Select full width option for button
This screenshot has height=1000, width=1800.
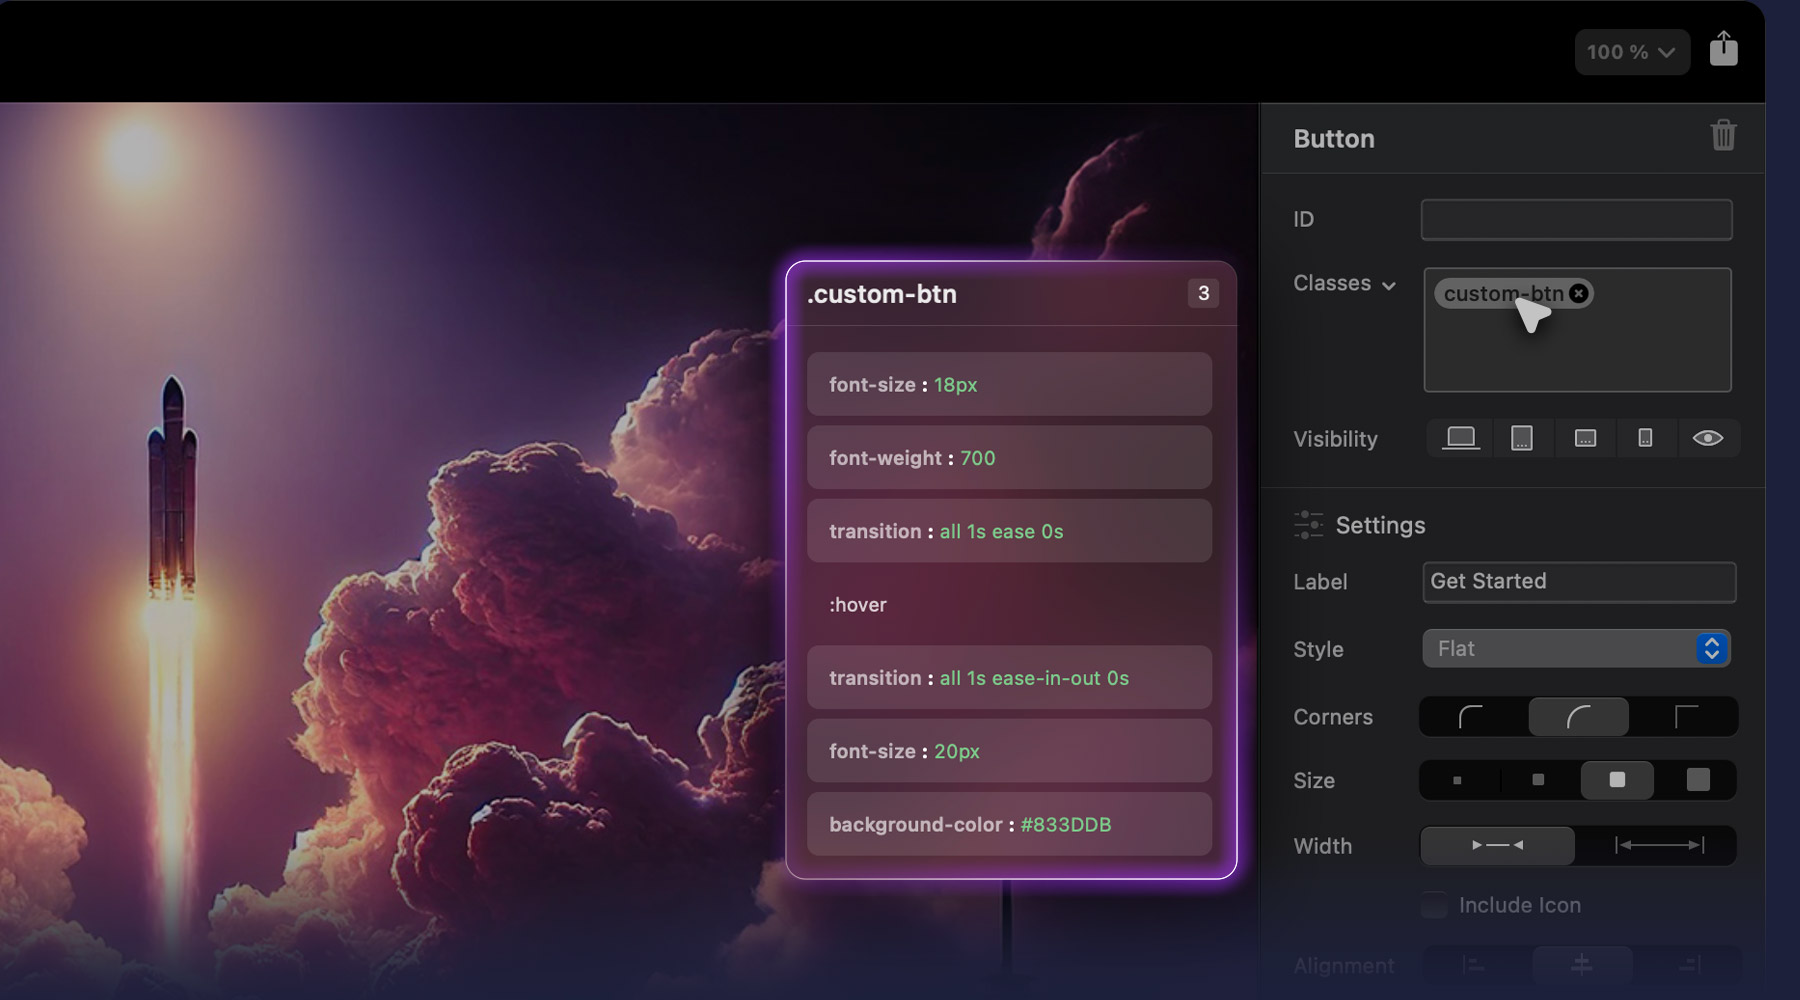point(1660,845)
